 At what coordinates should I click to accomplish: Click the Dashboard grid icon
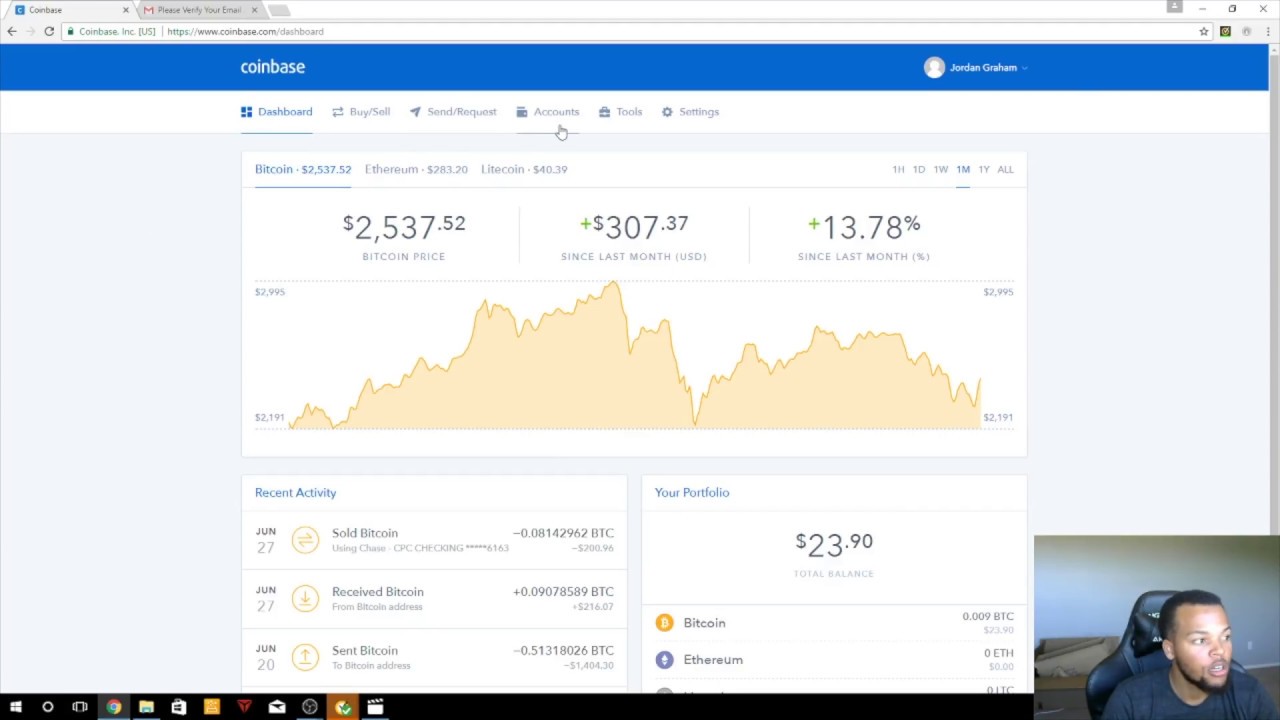tap(246, 112)
